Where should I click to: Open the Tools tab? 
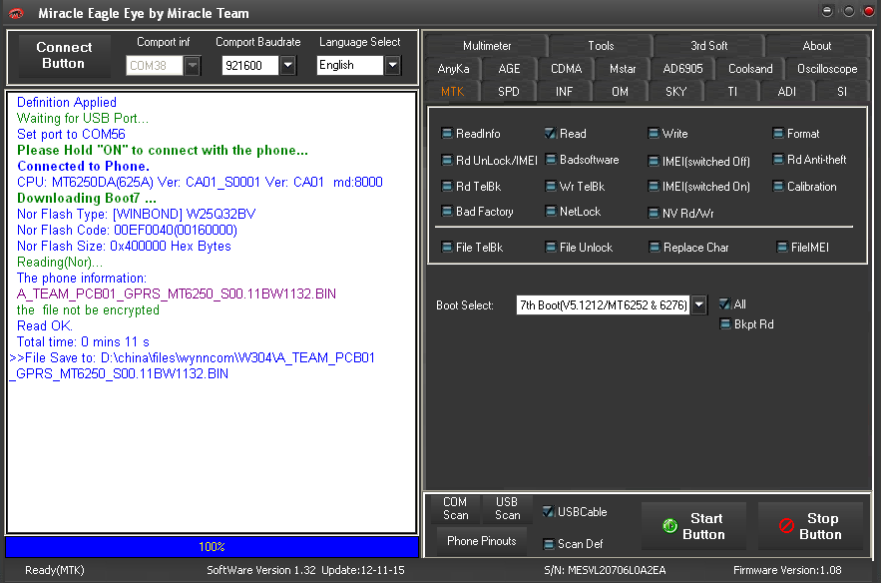pos(601,45)
